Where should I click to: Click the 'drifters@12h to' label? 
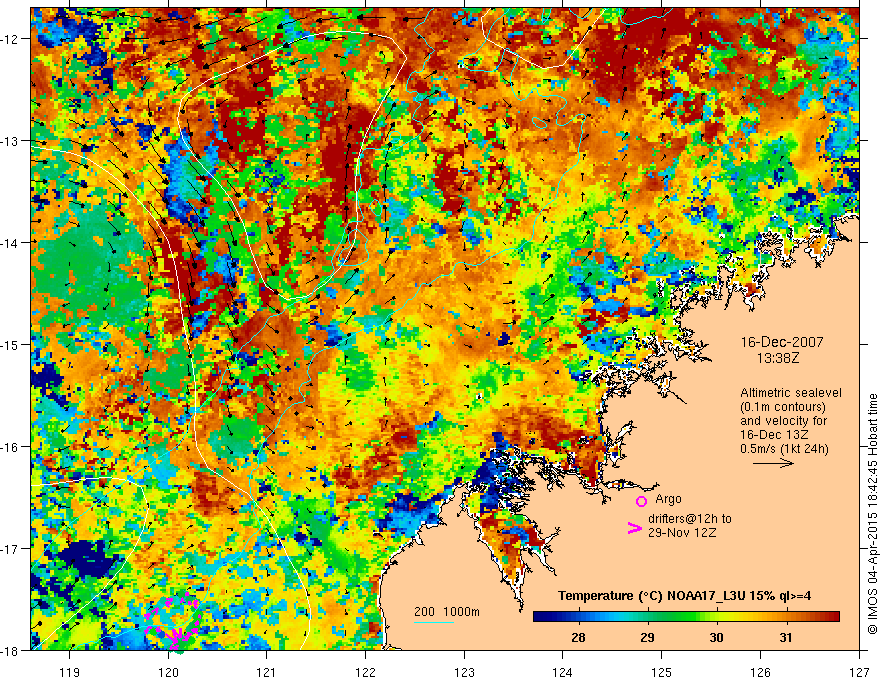coord(690,519)
